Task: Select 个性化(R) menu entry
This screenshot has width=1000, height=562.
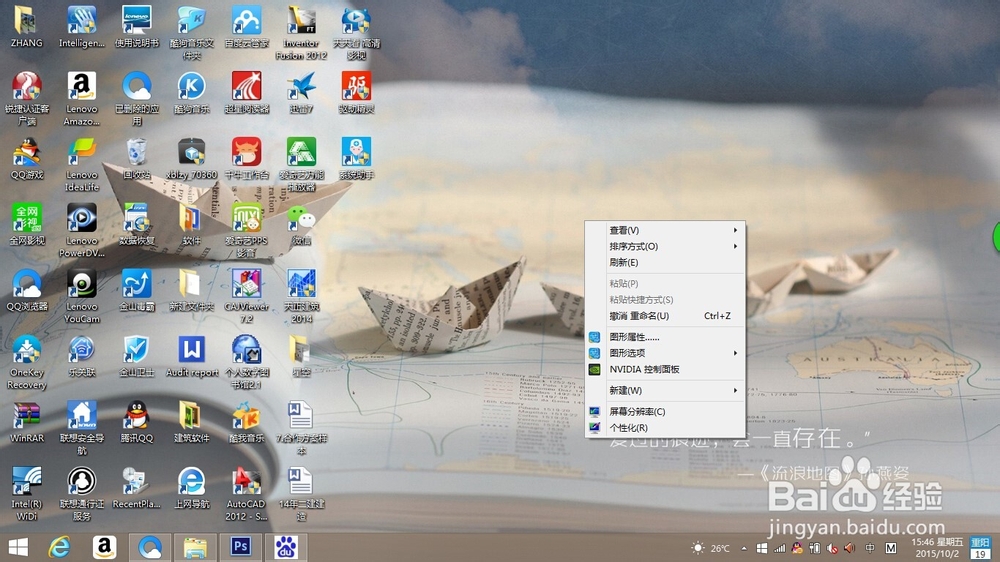Action: pos(665,427)
